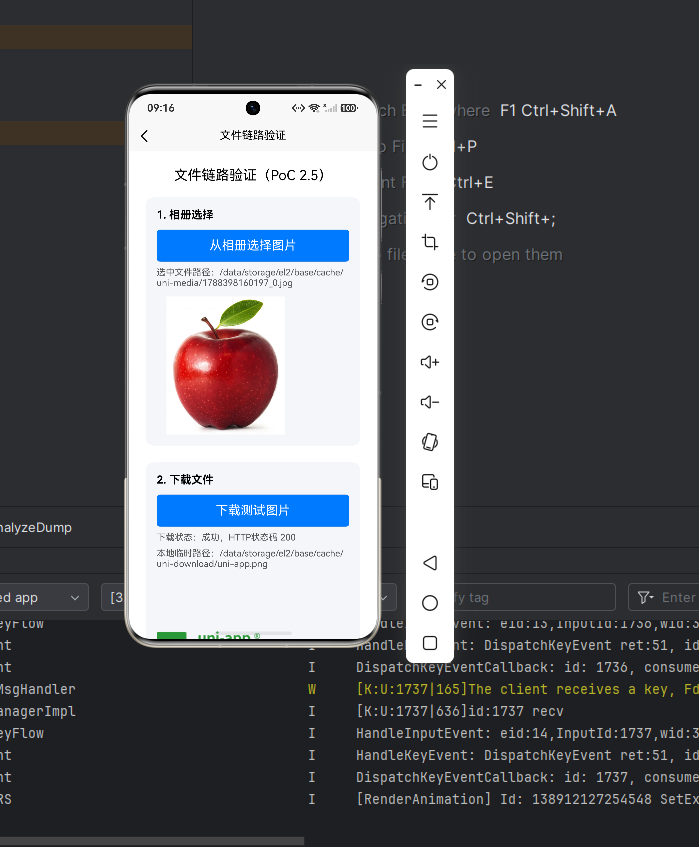The height and width of the screenshot is (847, 699).
Task: Click the shake device icon
Action: (x=429, y=442)
